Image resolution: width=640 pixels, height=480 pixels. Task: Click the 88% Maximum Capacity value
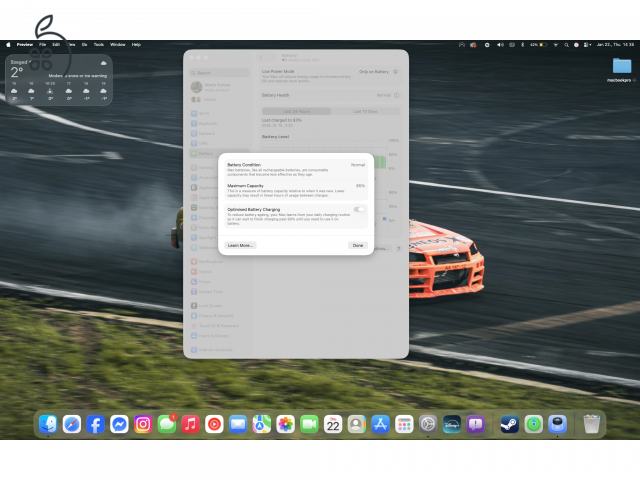pos(360,186)
